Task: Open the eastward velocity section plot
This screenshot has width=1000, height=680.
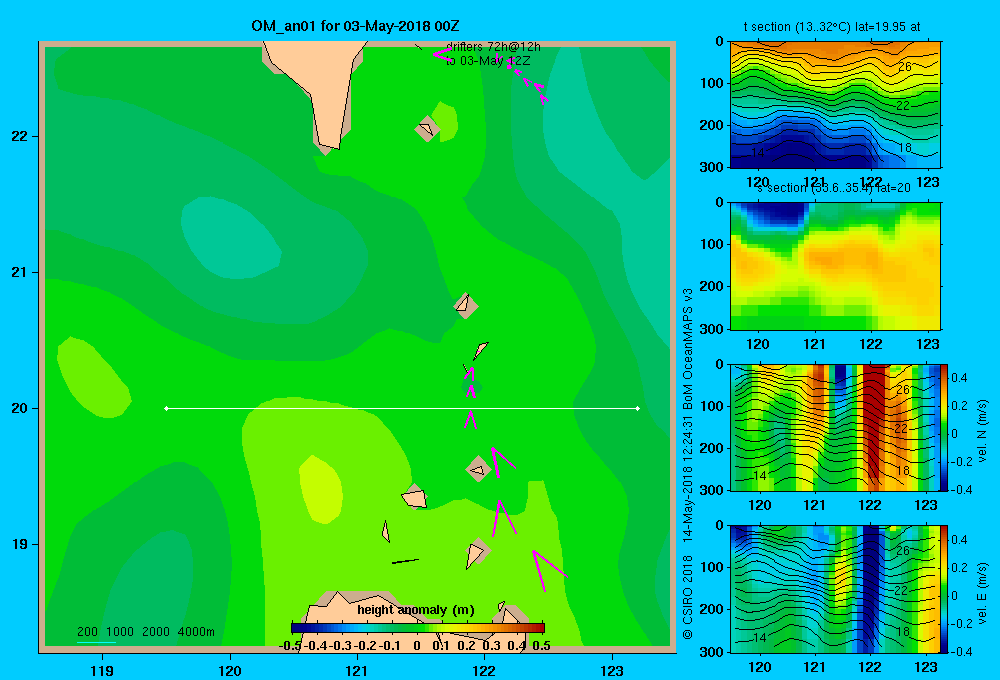Action: (x=835, y=589)
